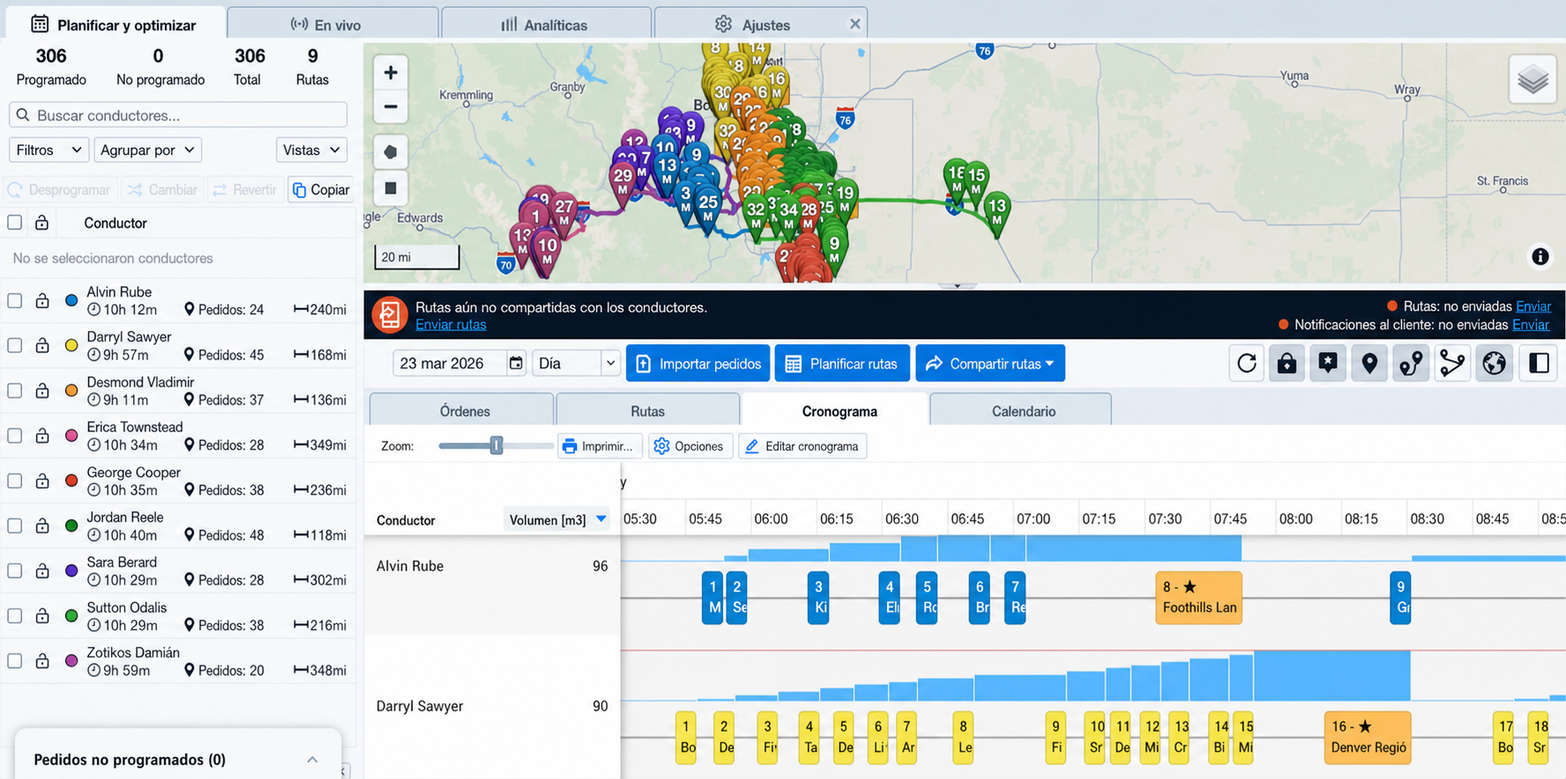Check the box for Jordan Reele
Viewport: 1566px width, 779px height.
click(x=15, y=525)
